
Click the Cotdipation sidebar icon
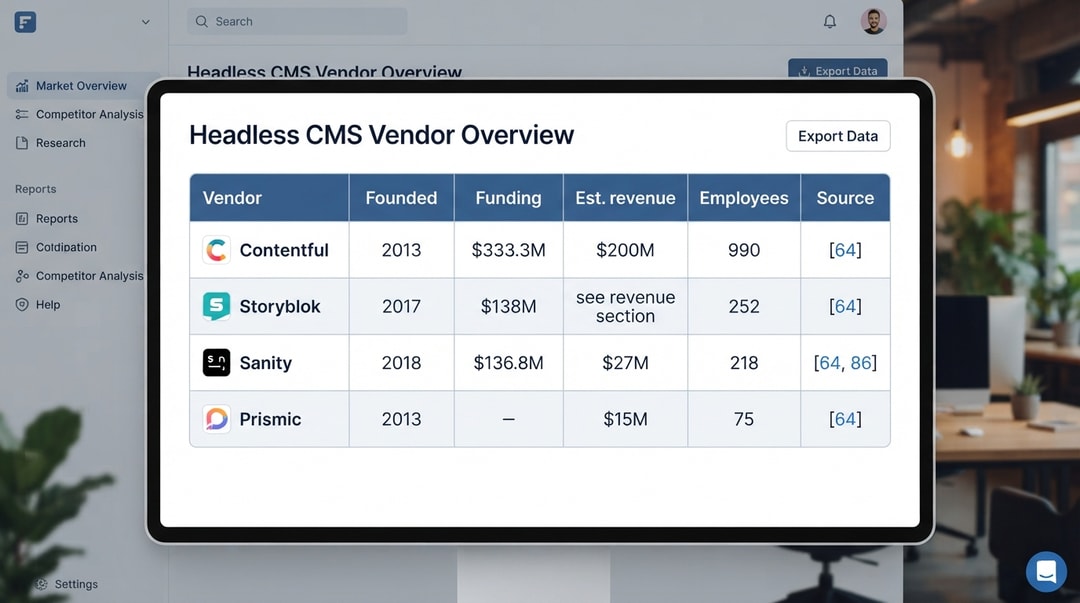22,247
